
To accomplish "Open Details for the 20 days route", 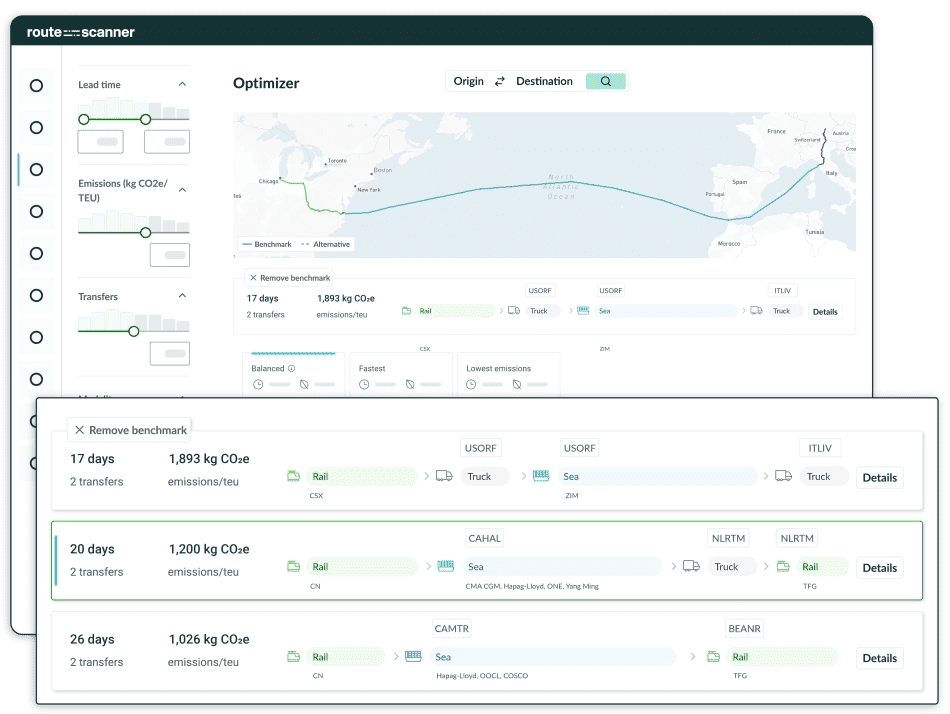I will tap(879, 568).
